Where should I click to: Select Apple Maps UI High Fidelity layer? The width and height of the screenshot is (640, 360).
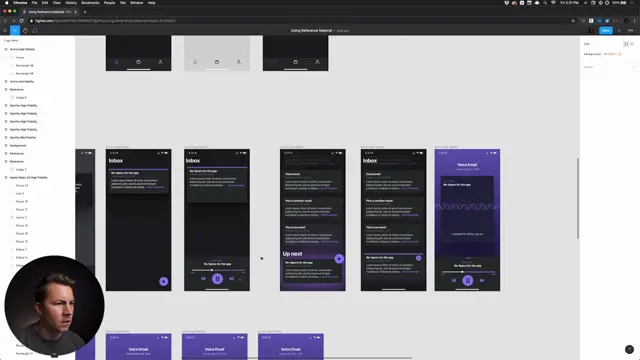(x=29, y=178)
